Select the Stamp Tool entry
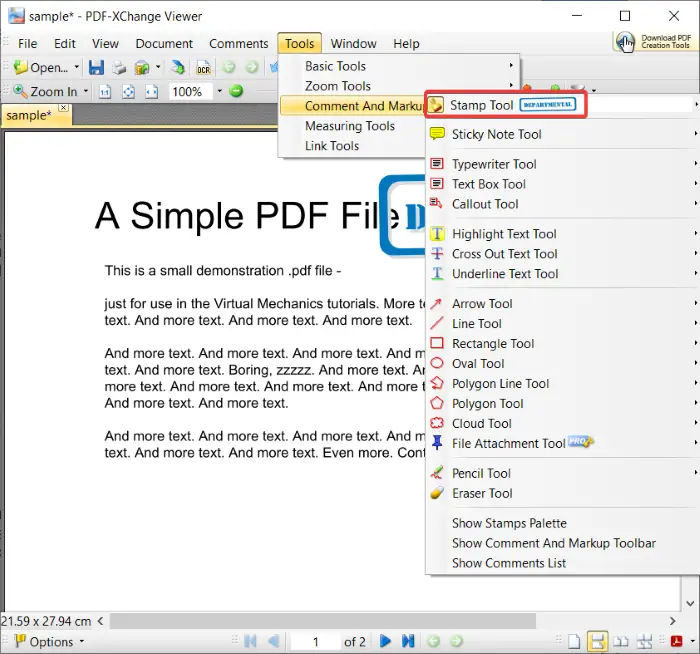700x654 pixels. 505,105
